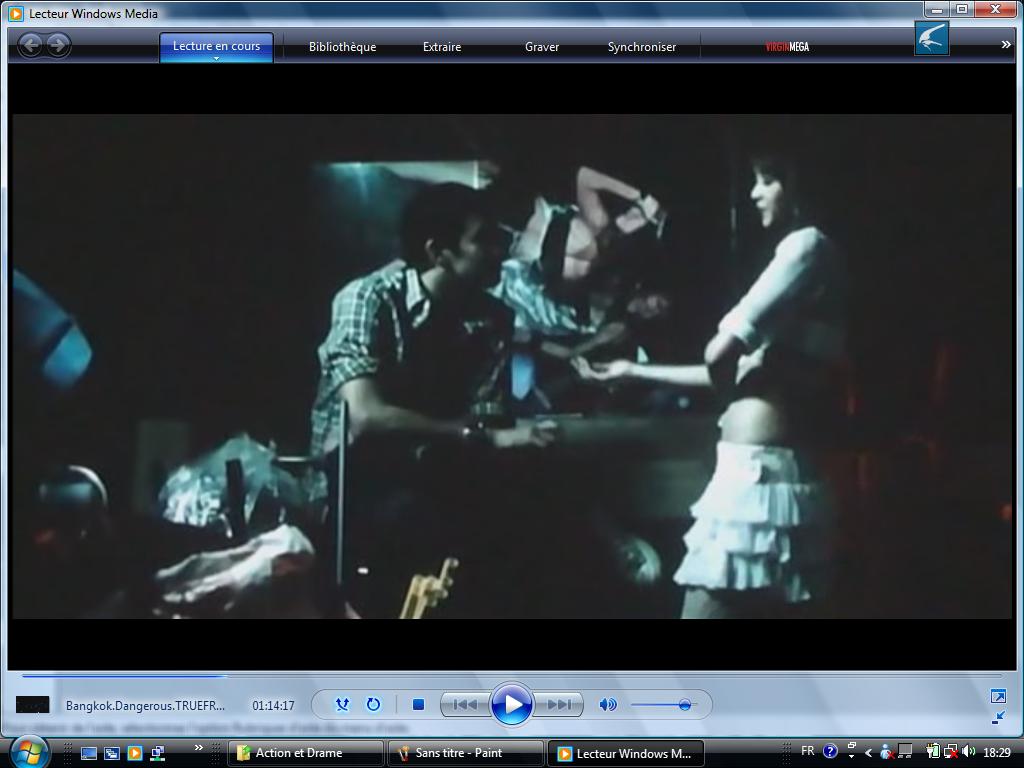Toggle repeat playback mode
The width and height of the screenshot is (1024, 768).
pos(373,704)
